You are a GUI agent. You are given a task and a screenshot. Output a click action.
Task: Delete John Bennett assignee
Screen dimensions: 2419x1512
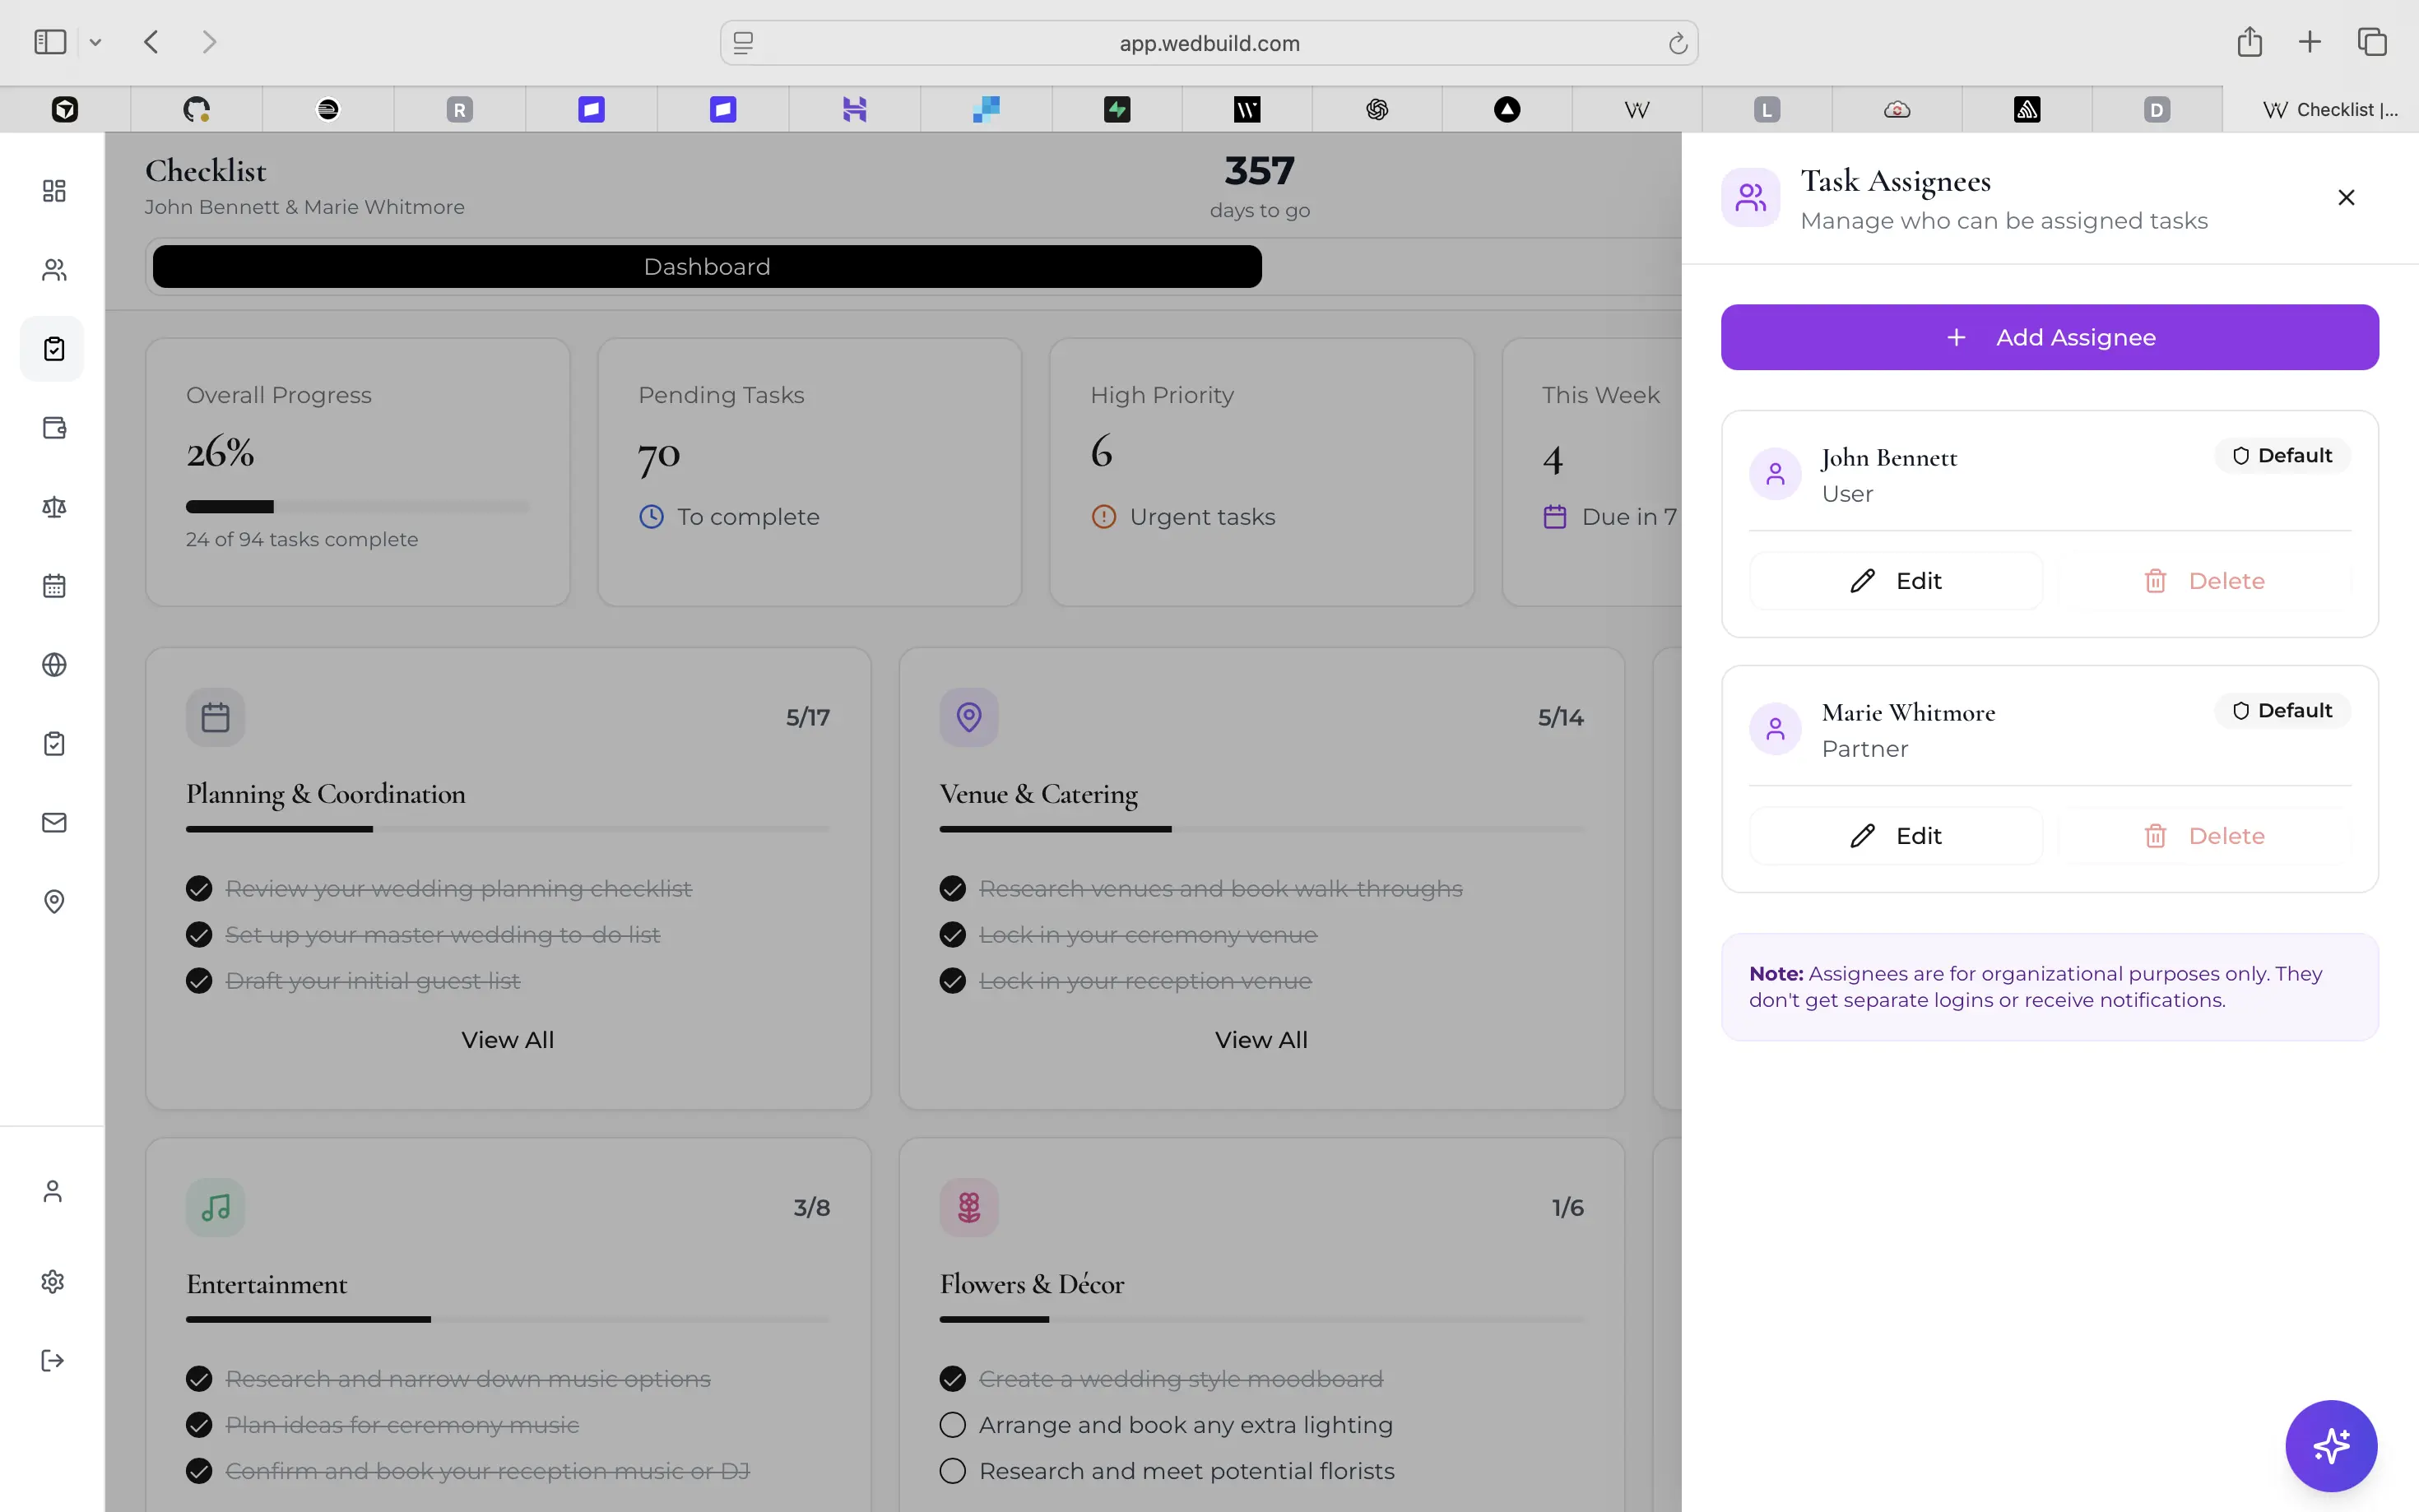pyautogui.click(x=2204, y=580)
